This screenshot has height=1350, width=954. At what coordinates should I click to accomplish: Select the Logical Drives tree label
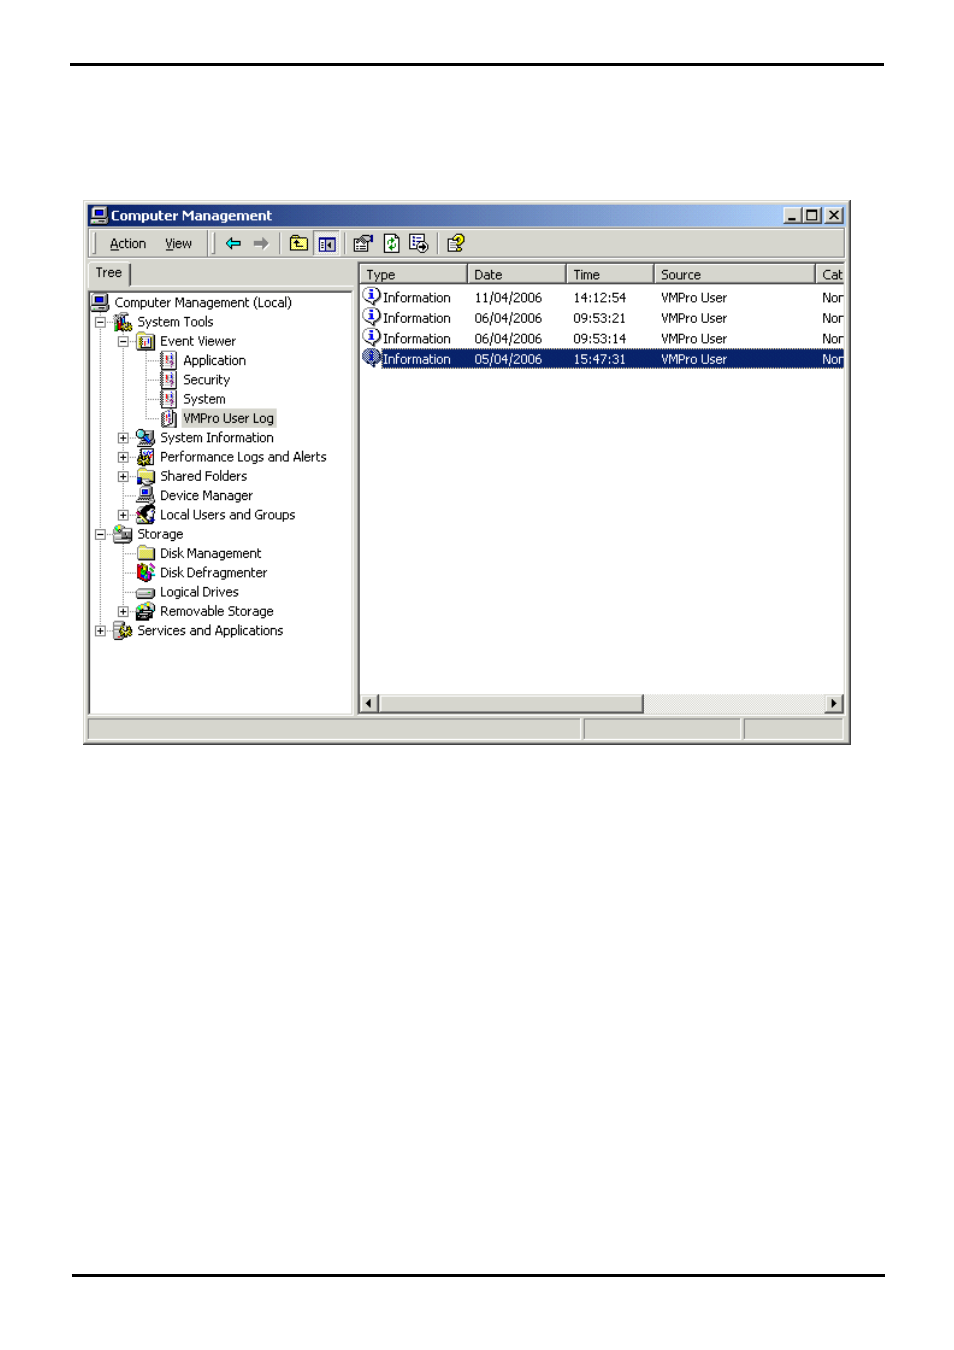(199, 592)
